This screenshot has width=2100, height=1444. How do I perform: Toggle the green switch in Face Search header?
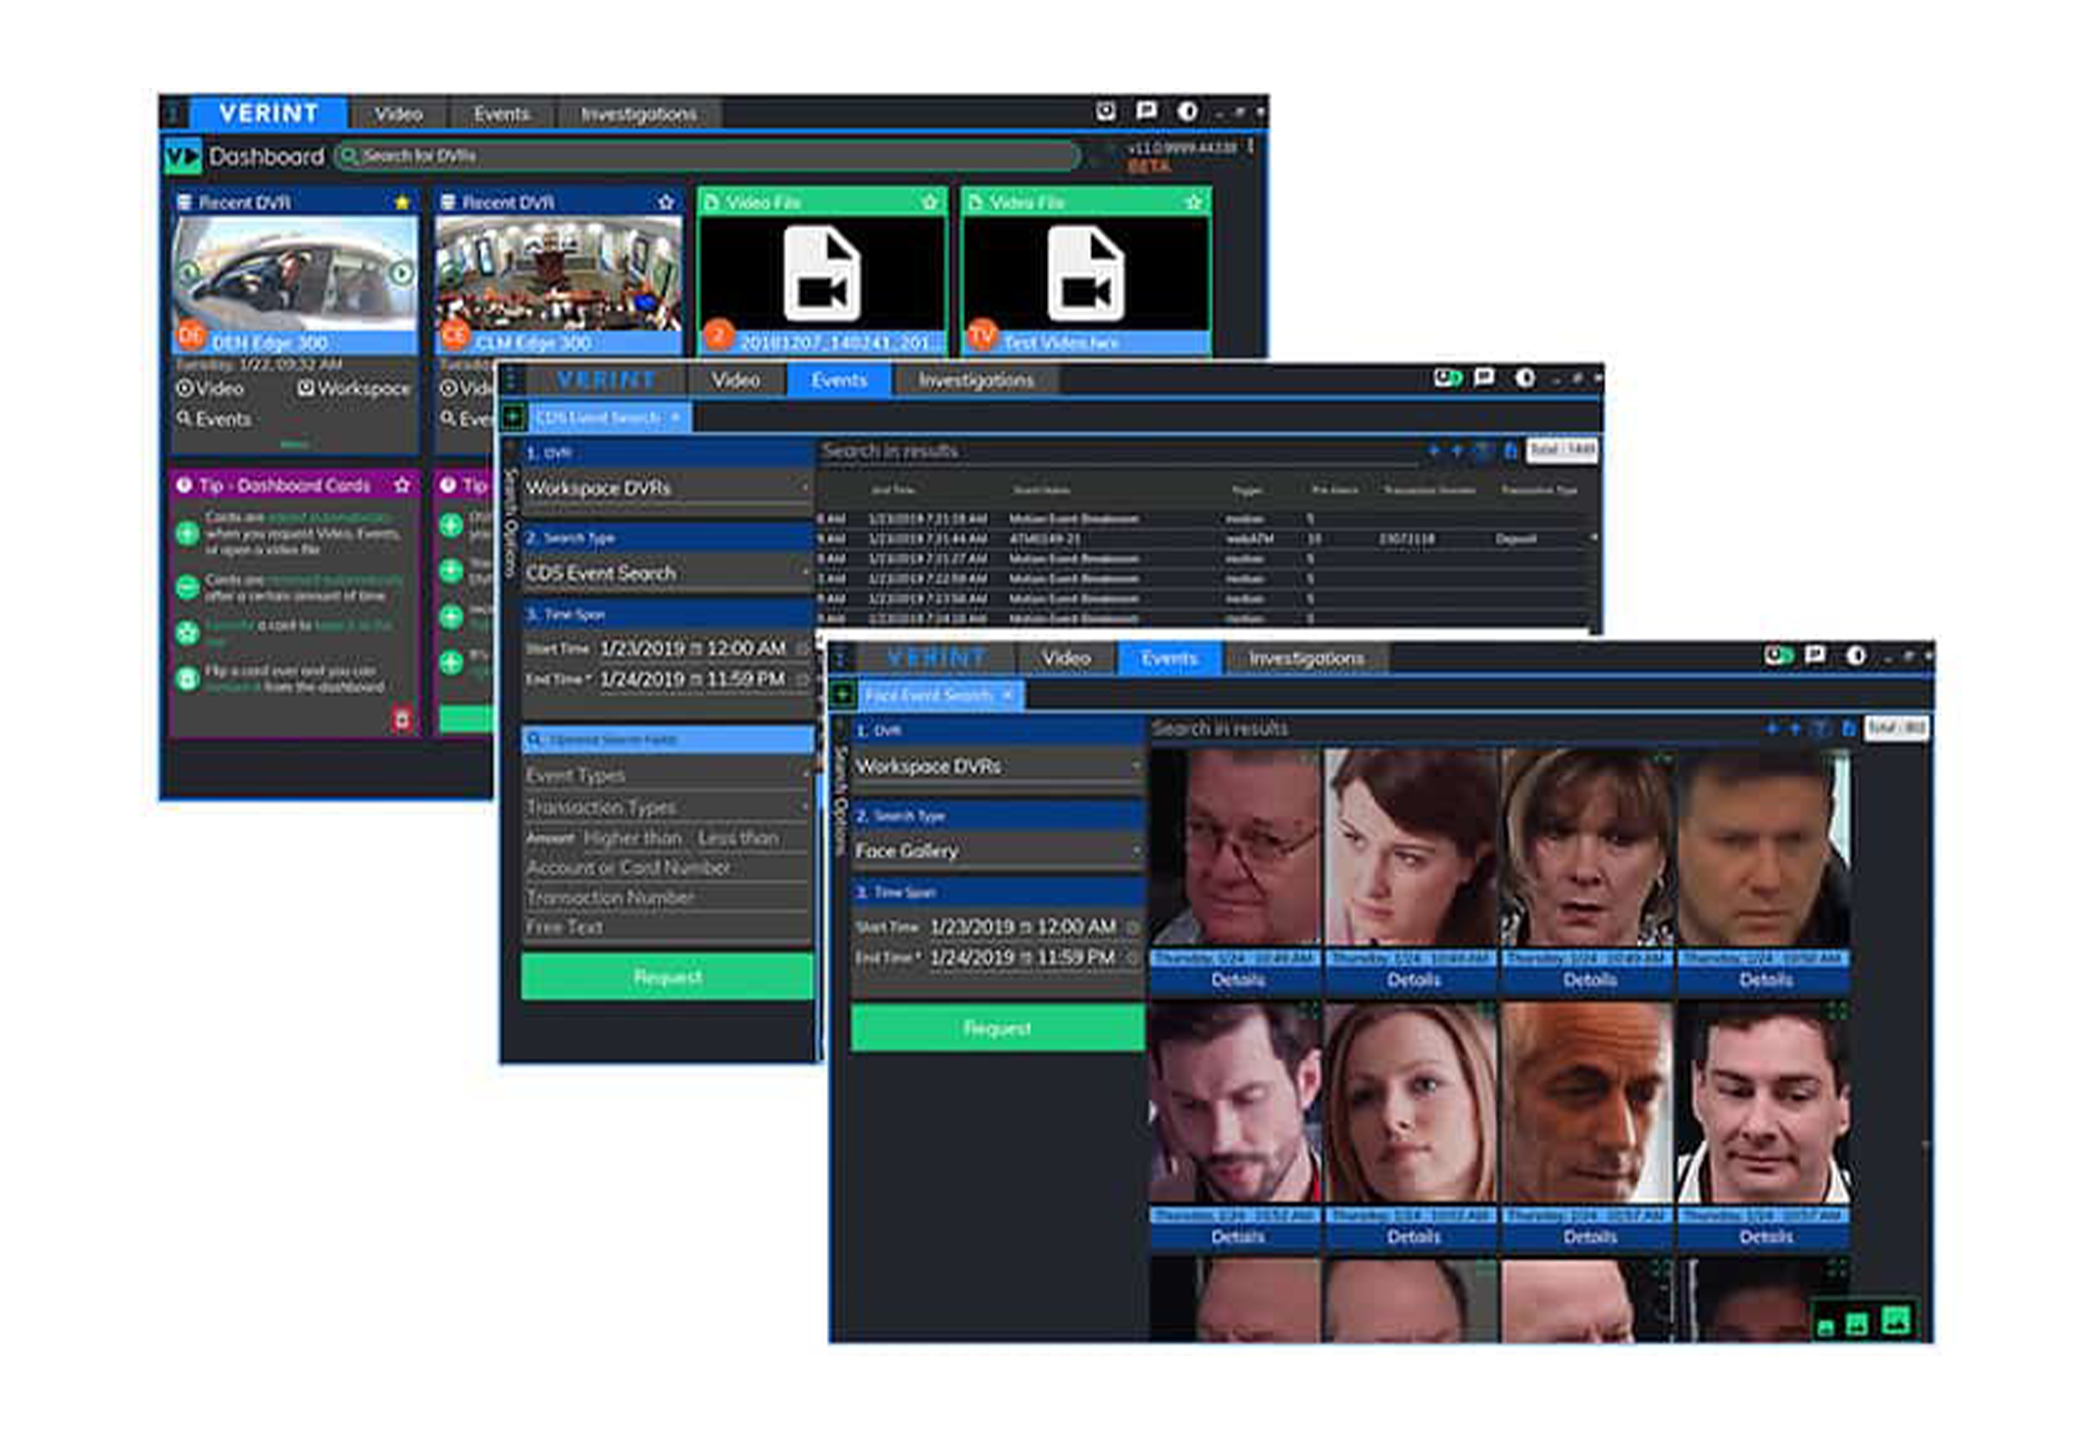tap(1778, 656)
